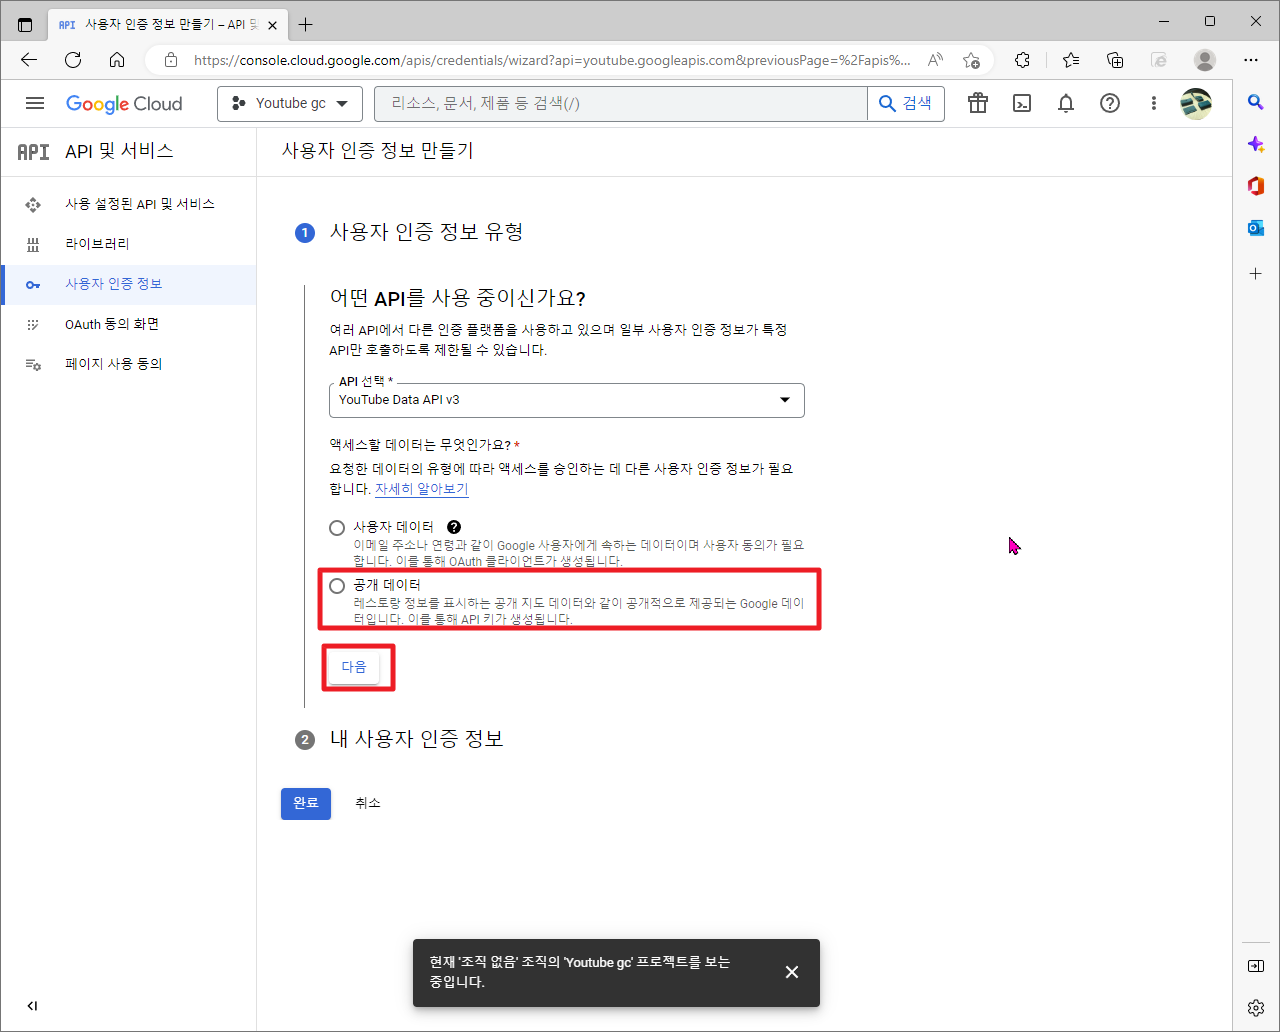Open the Youtube gc project selector
Viewport: 1280px width, 1032px height.
tap(289, 103)
